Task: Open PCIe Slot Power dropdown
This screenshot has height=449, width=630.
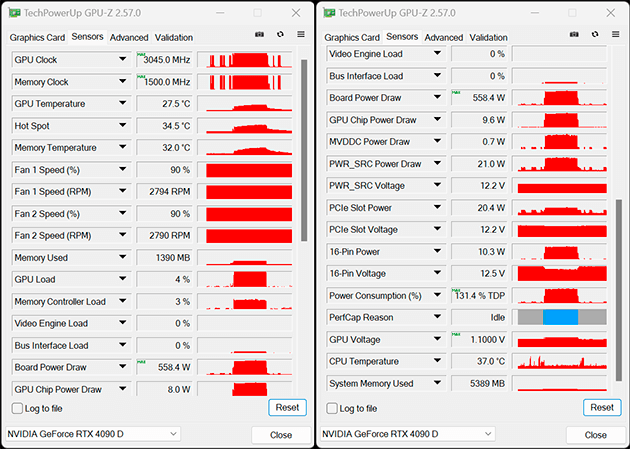Action: point(437,207)
